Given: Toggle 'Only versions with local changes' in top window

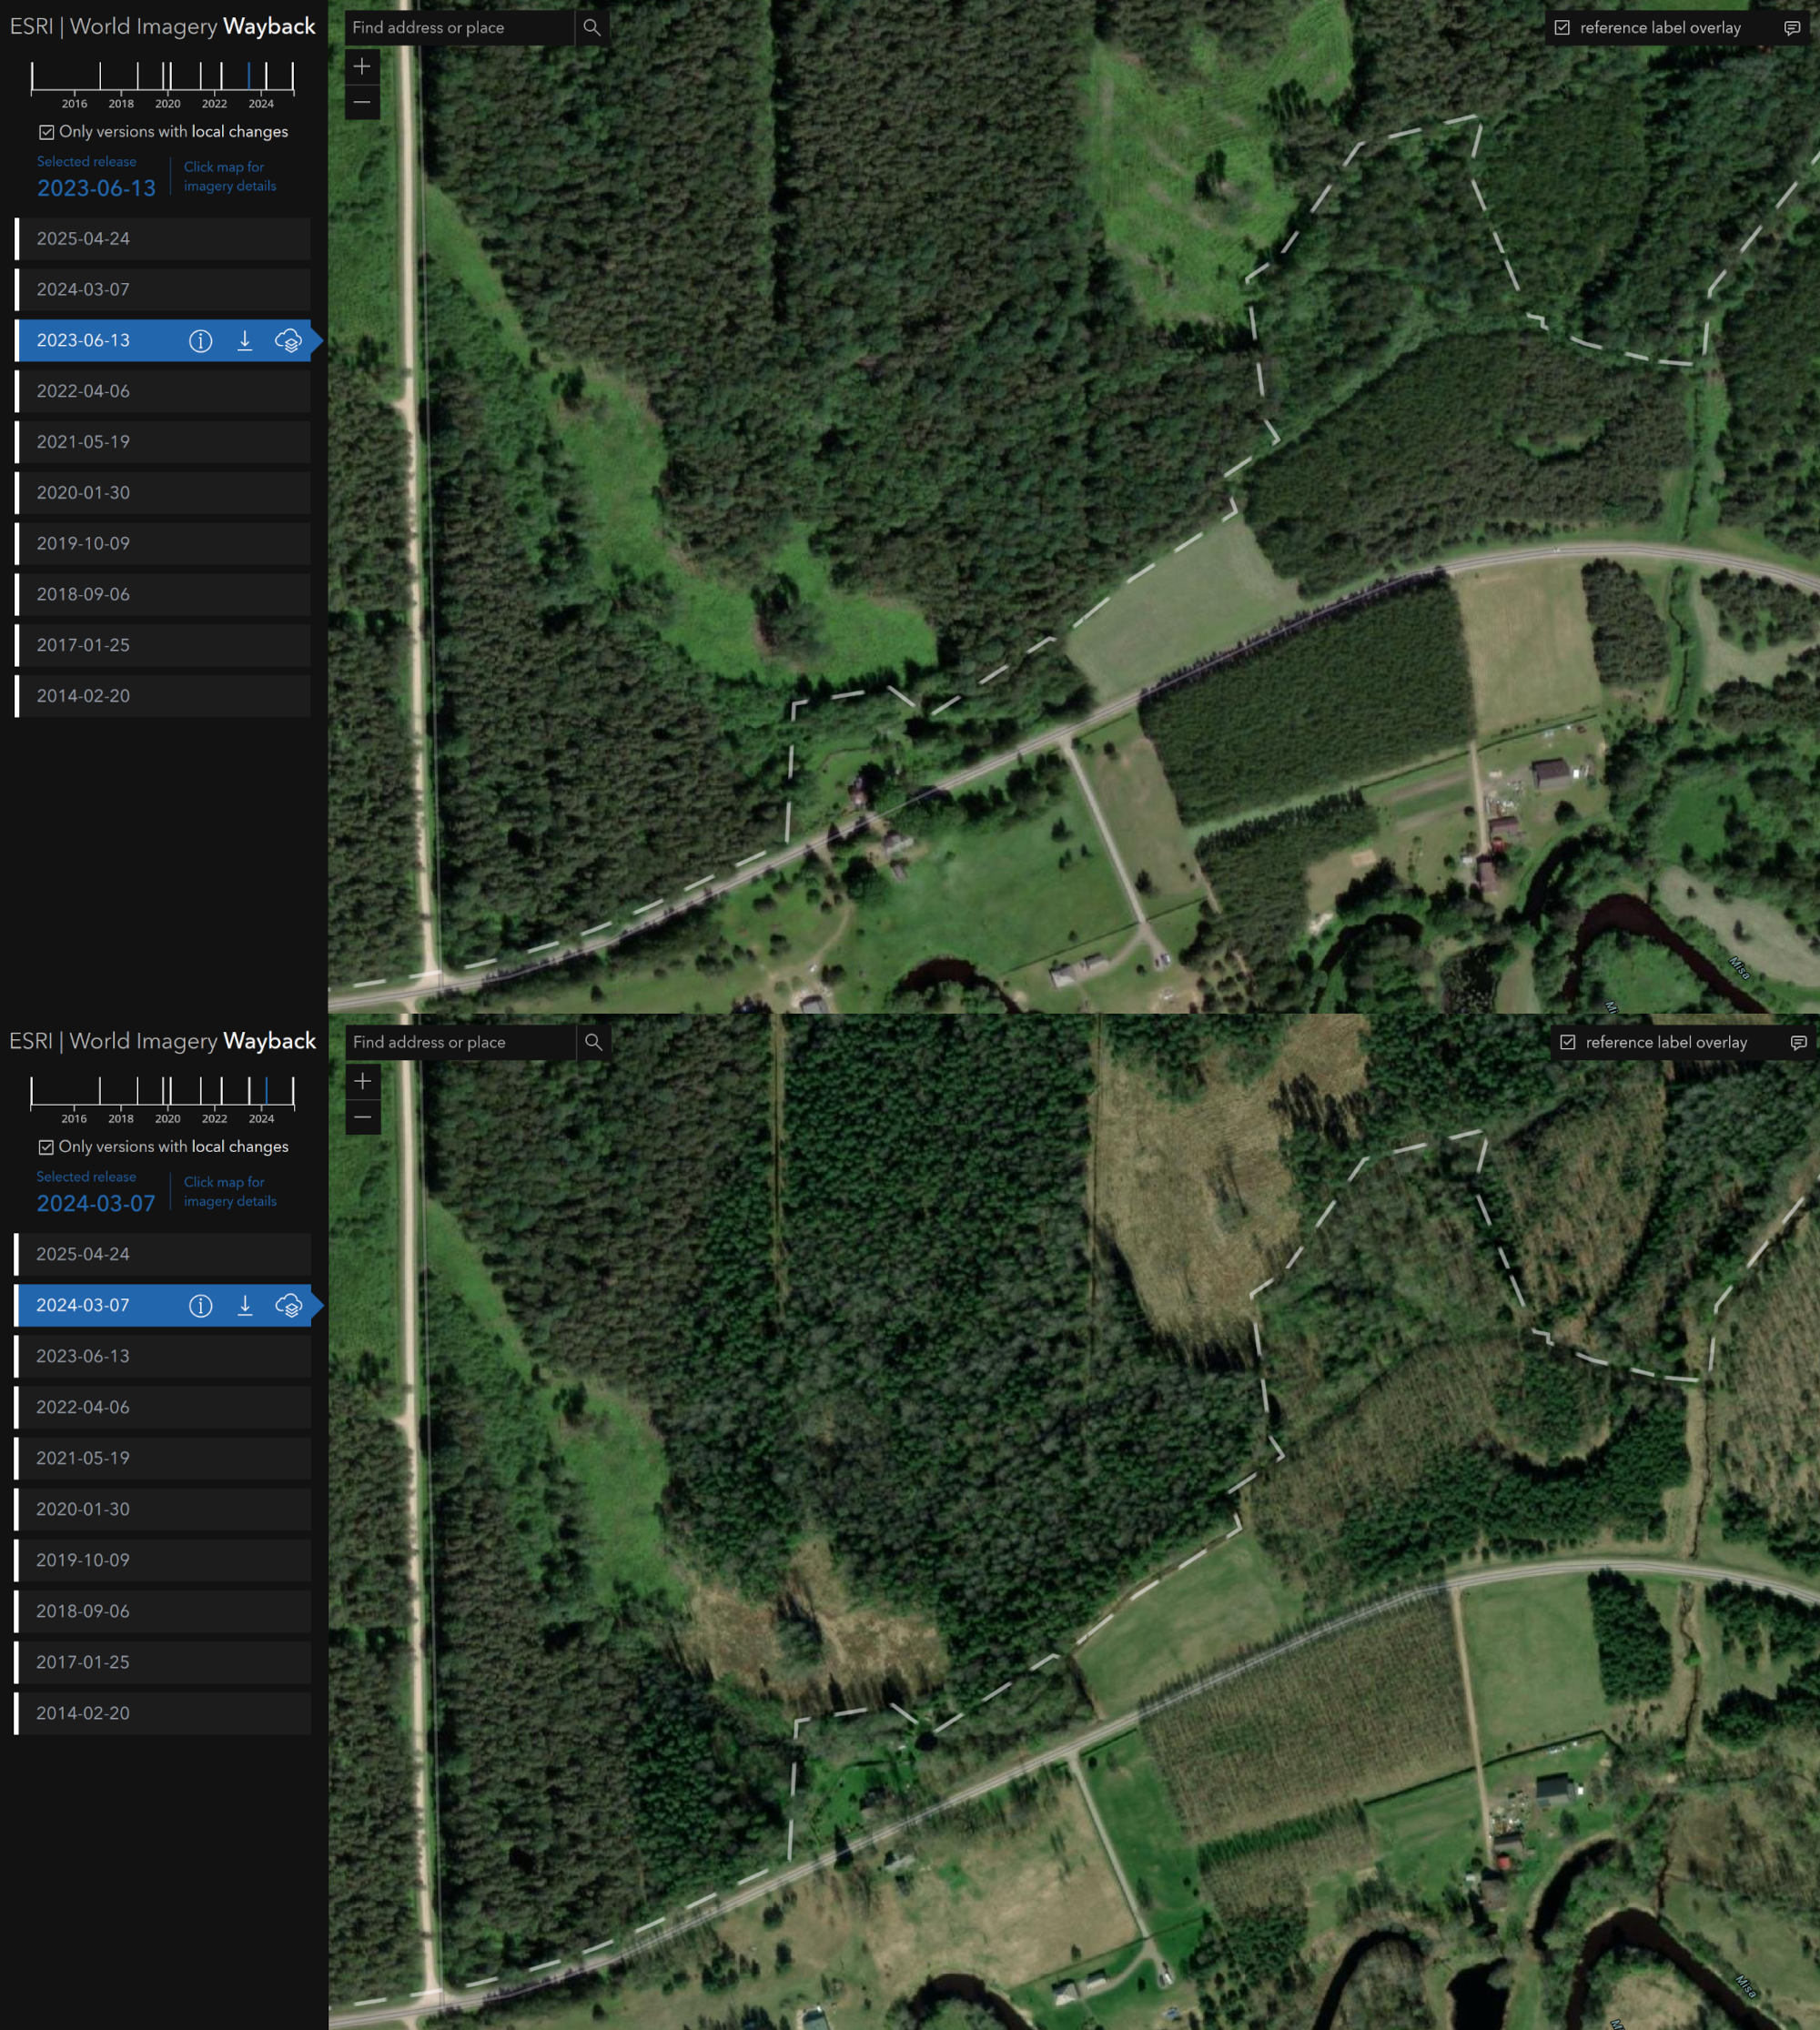Looking at the screenshot, I should coord(46,132).
